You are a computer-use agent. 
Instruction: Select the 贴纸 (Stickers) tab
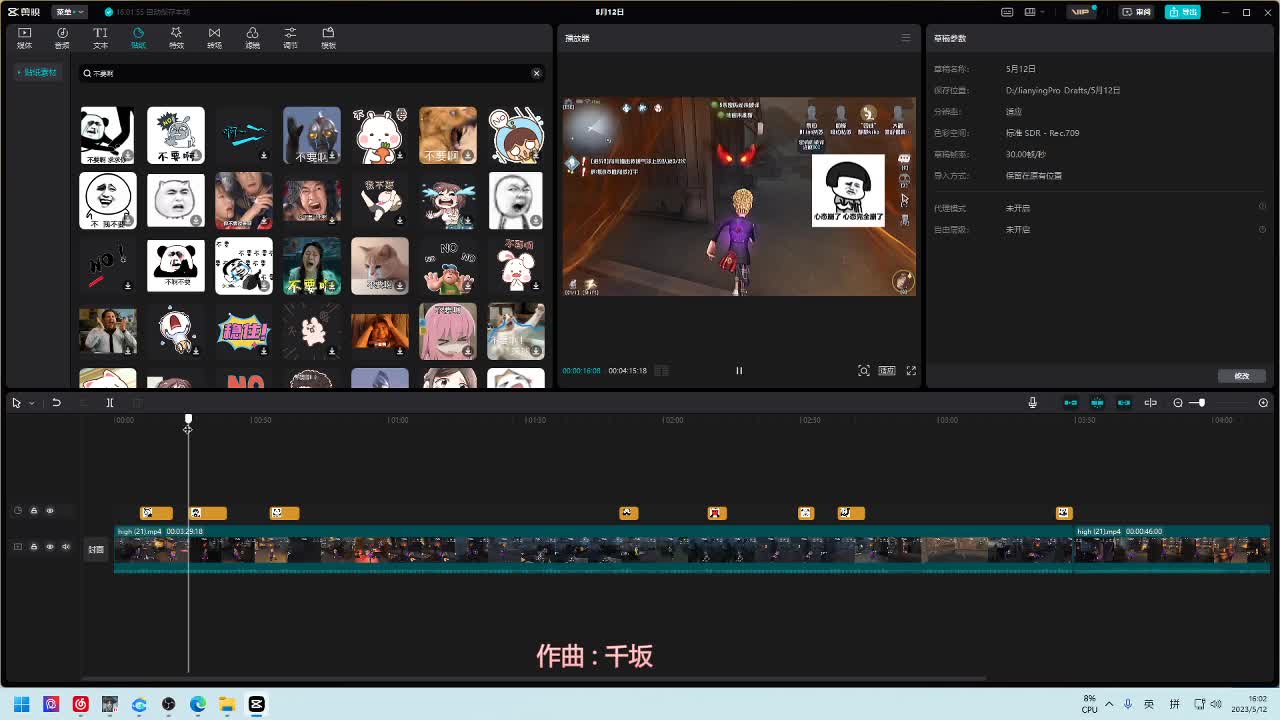[x=138, y=38]
